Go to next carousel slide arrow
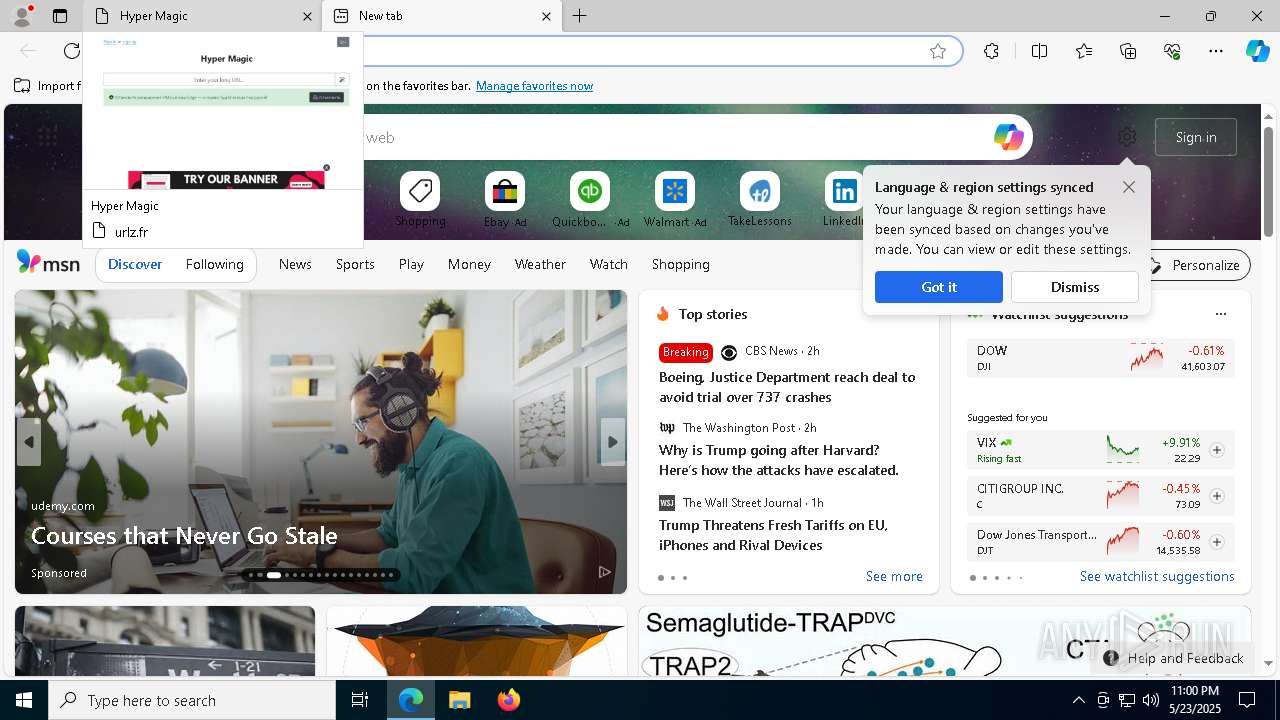Image resolution: width=1280 pixels, height=720 pixels. pyautogui.click(x=613, y=442)
